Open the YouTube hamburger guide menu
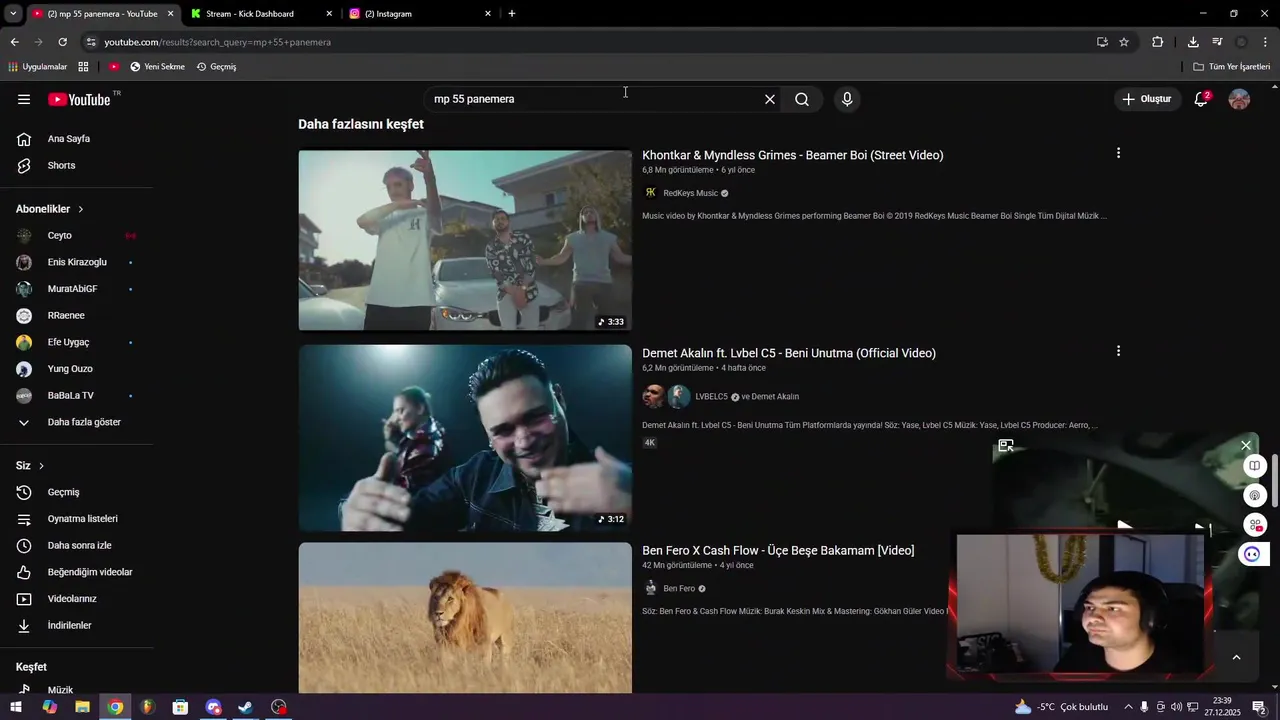1280x720 pixels. tap(24, 99)
